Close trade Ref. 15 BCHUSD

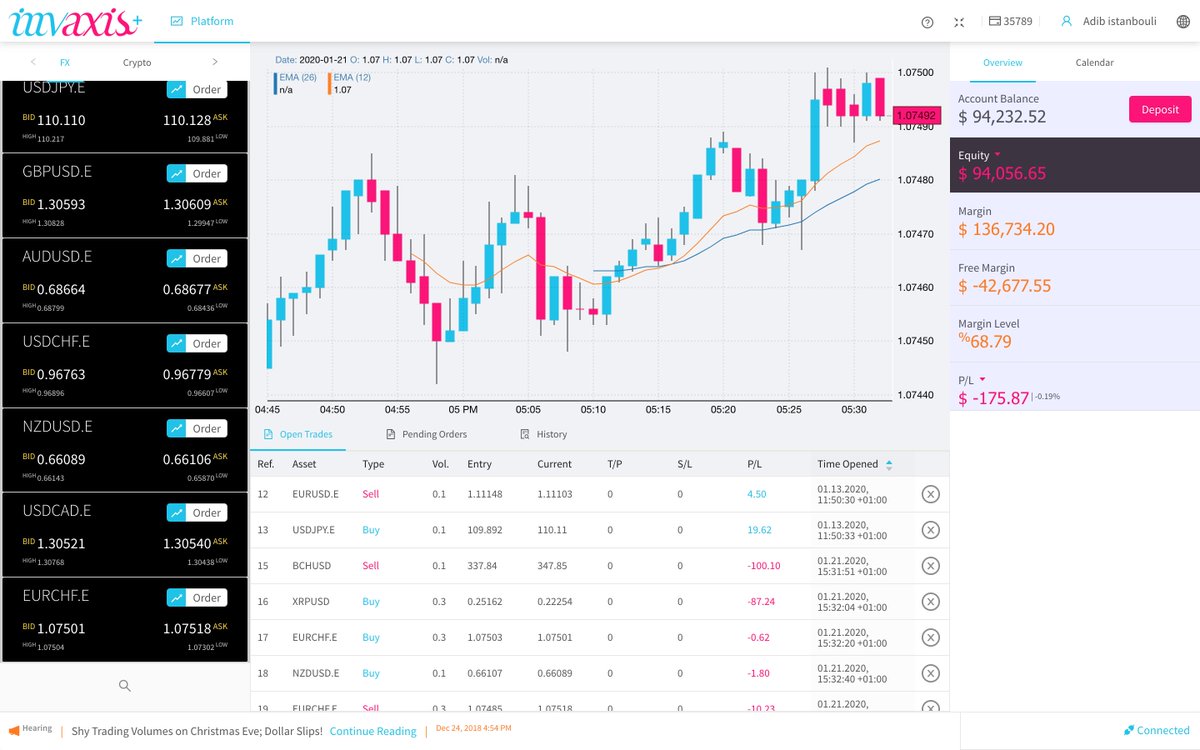930,566
